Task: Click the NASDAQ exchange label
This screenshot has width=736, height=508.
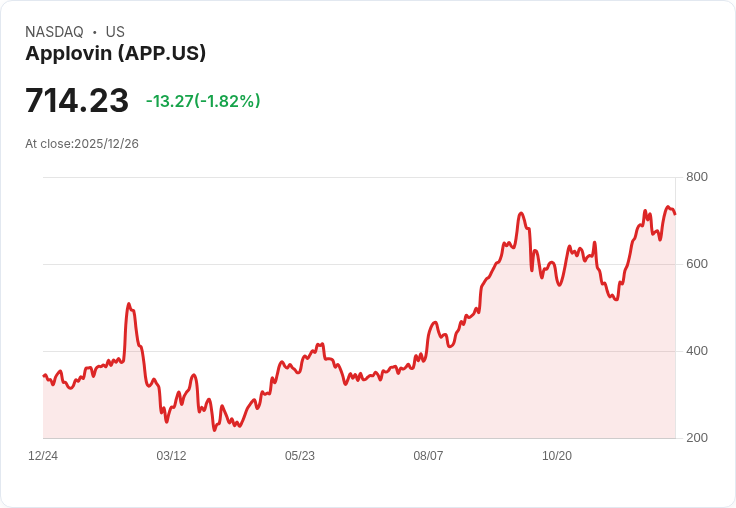Action: point(54,32)
